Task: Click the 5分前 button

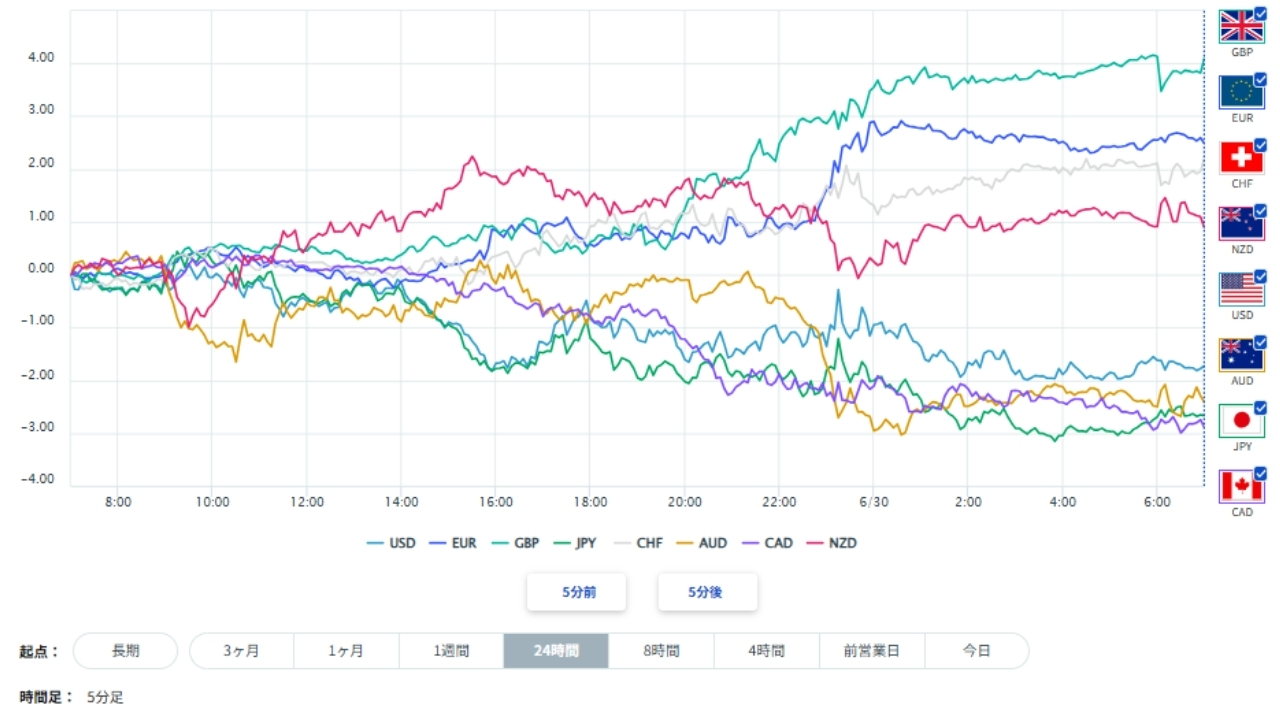Action: (577, 592)
